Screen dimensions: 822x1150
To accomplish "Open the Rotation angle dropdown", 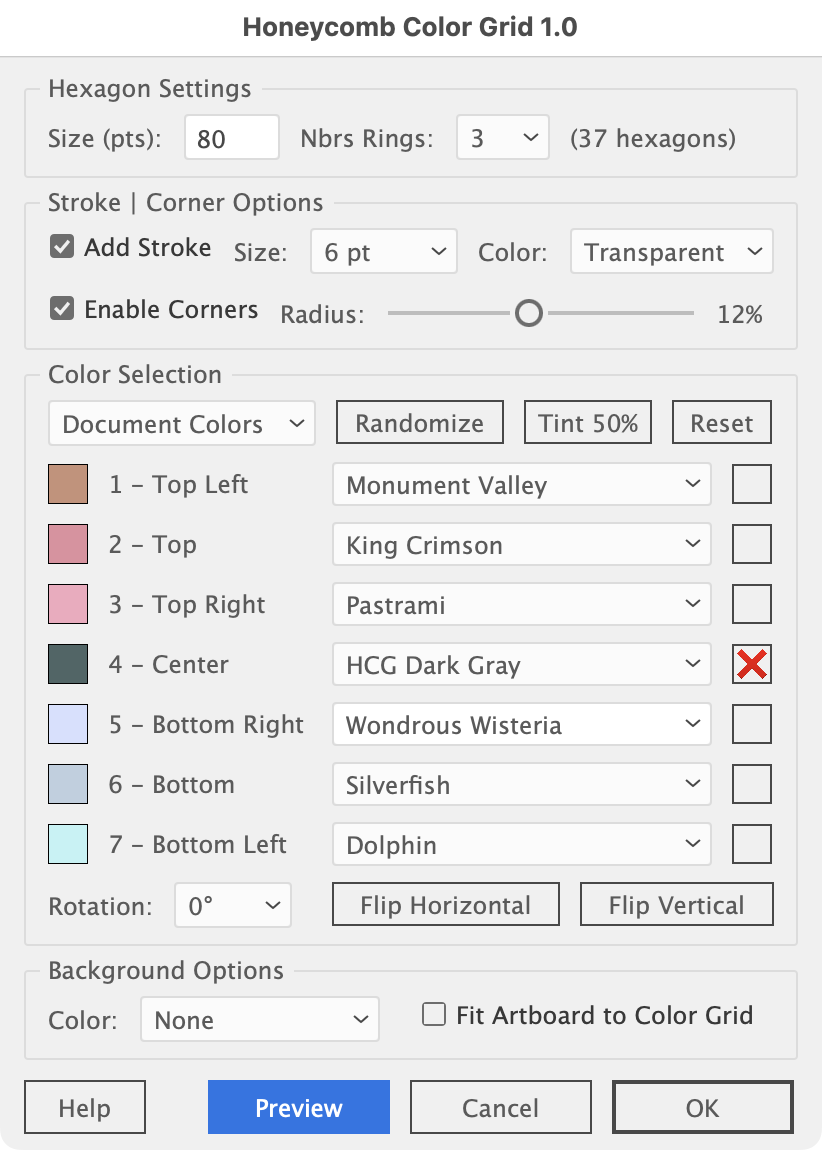I will (232, 906).
